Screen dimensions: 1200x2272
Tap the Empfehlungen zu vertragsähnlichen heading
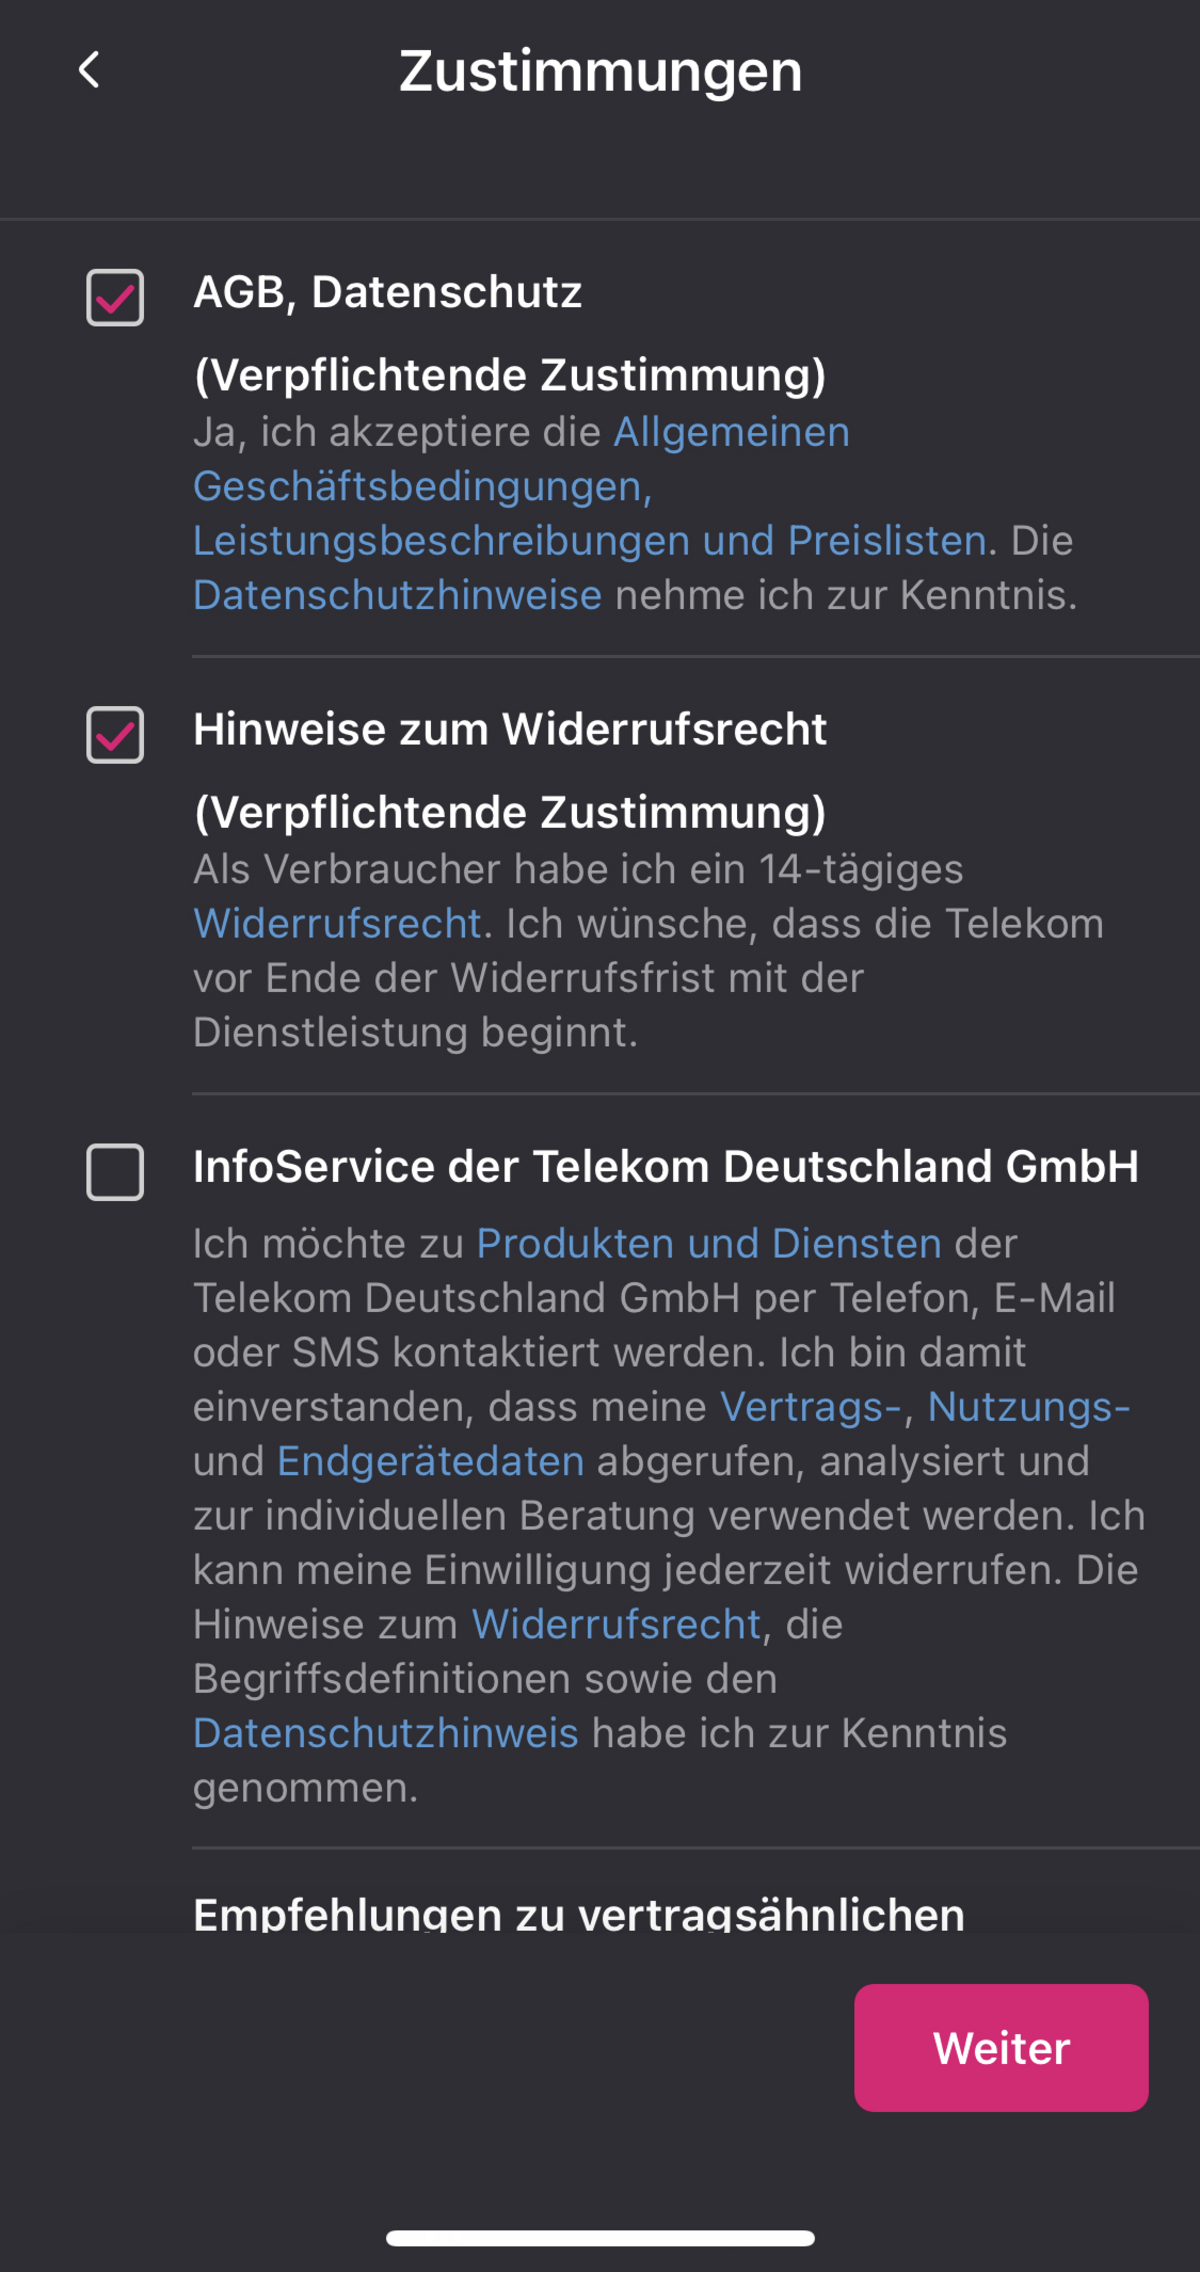click(578, 1913)
